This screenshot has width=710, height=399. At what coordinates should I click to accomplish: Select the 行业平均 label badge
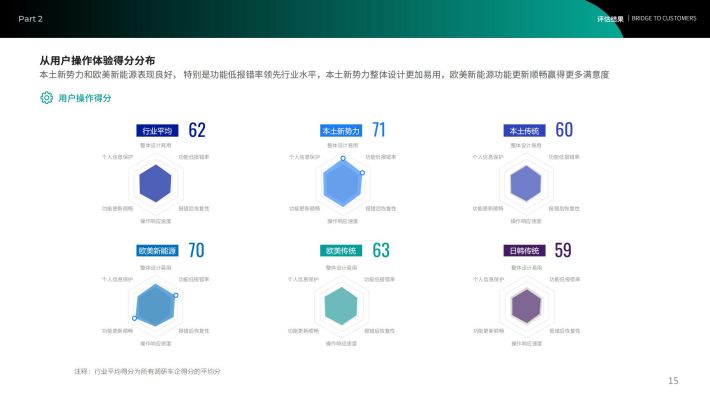tap(157, 131)
